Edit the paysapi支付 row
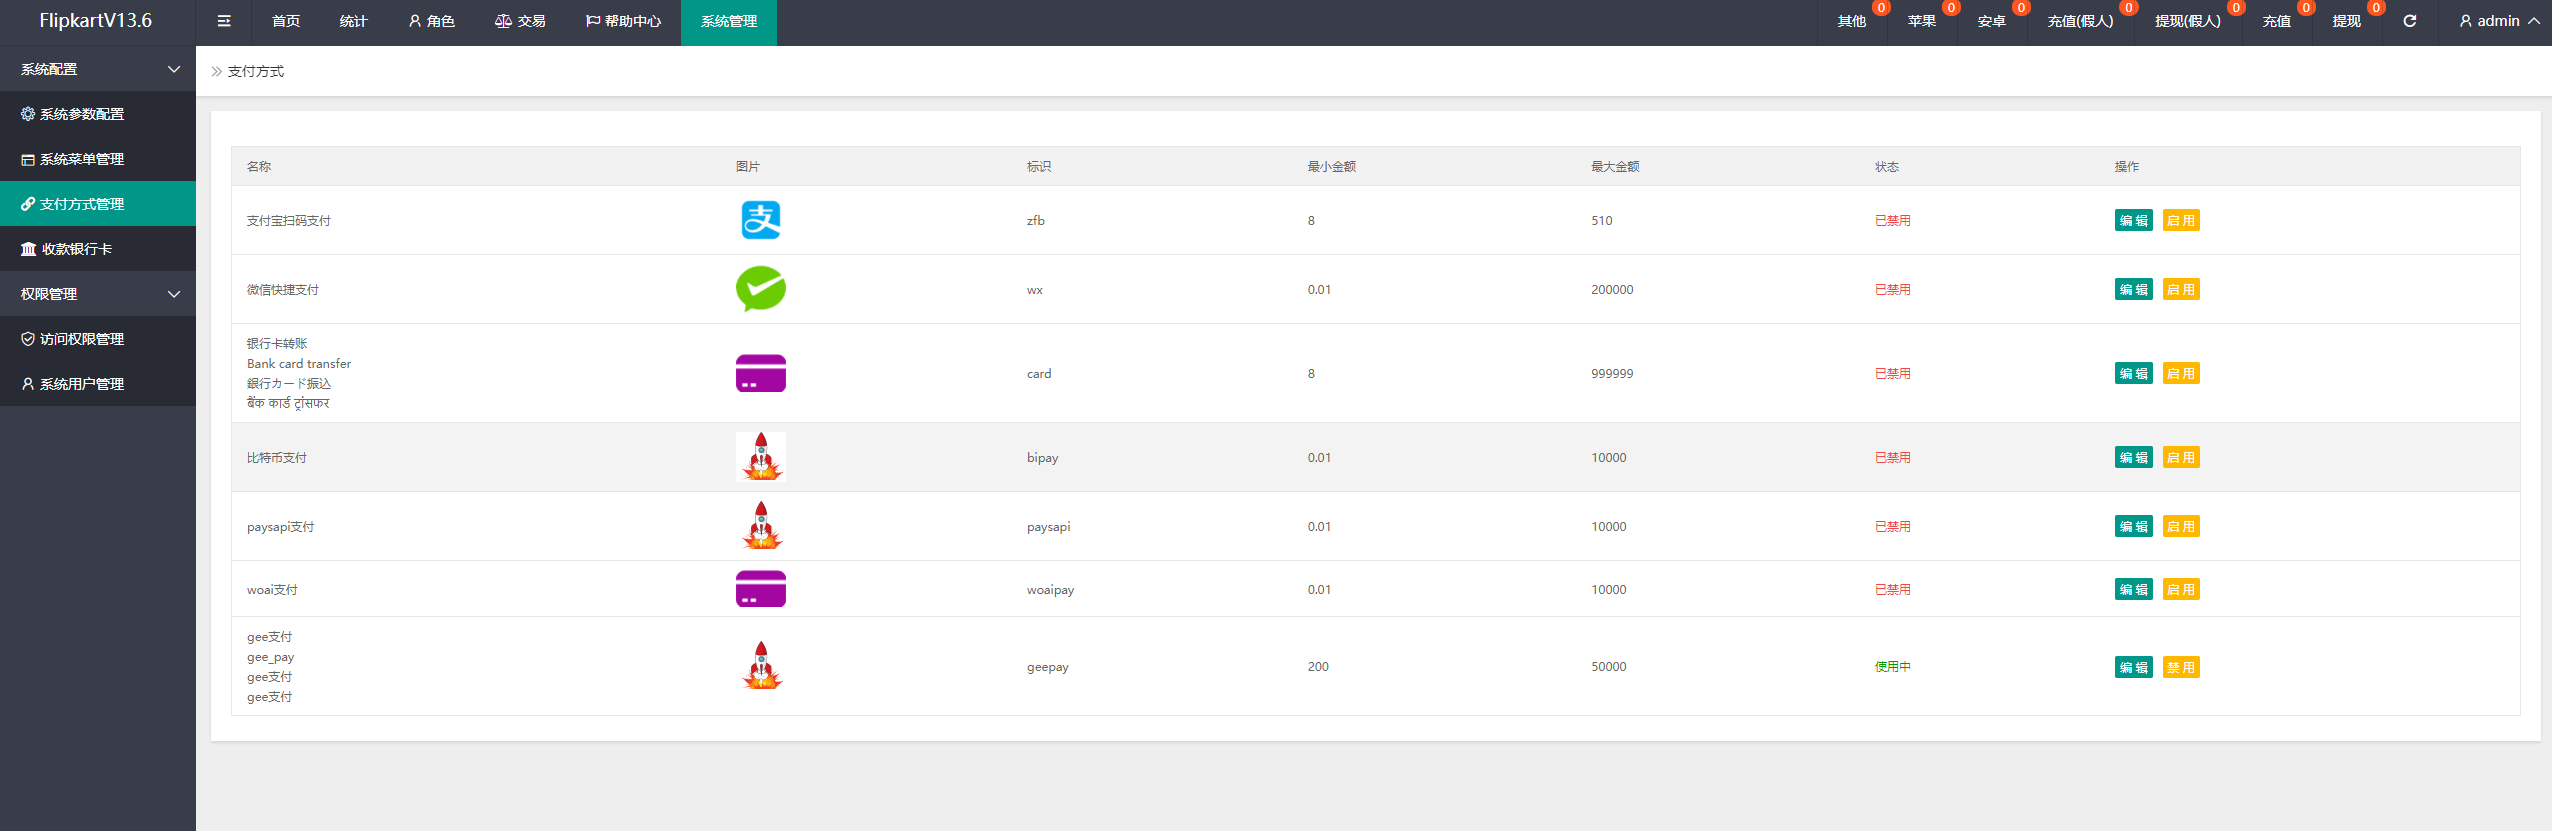Screen dimensions: 2552x831 tap(2134, 526)
